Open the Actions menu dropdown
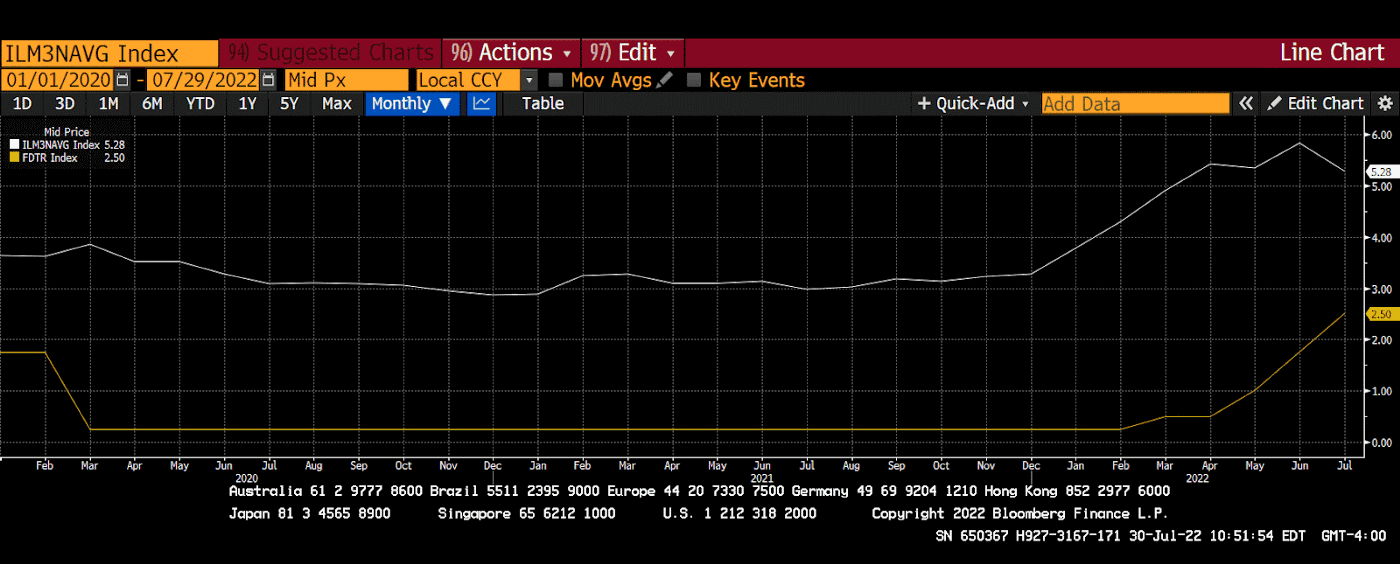The width and height of the screenshot is (1400, 564). (513, 53)
